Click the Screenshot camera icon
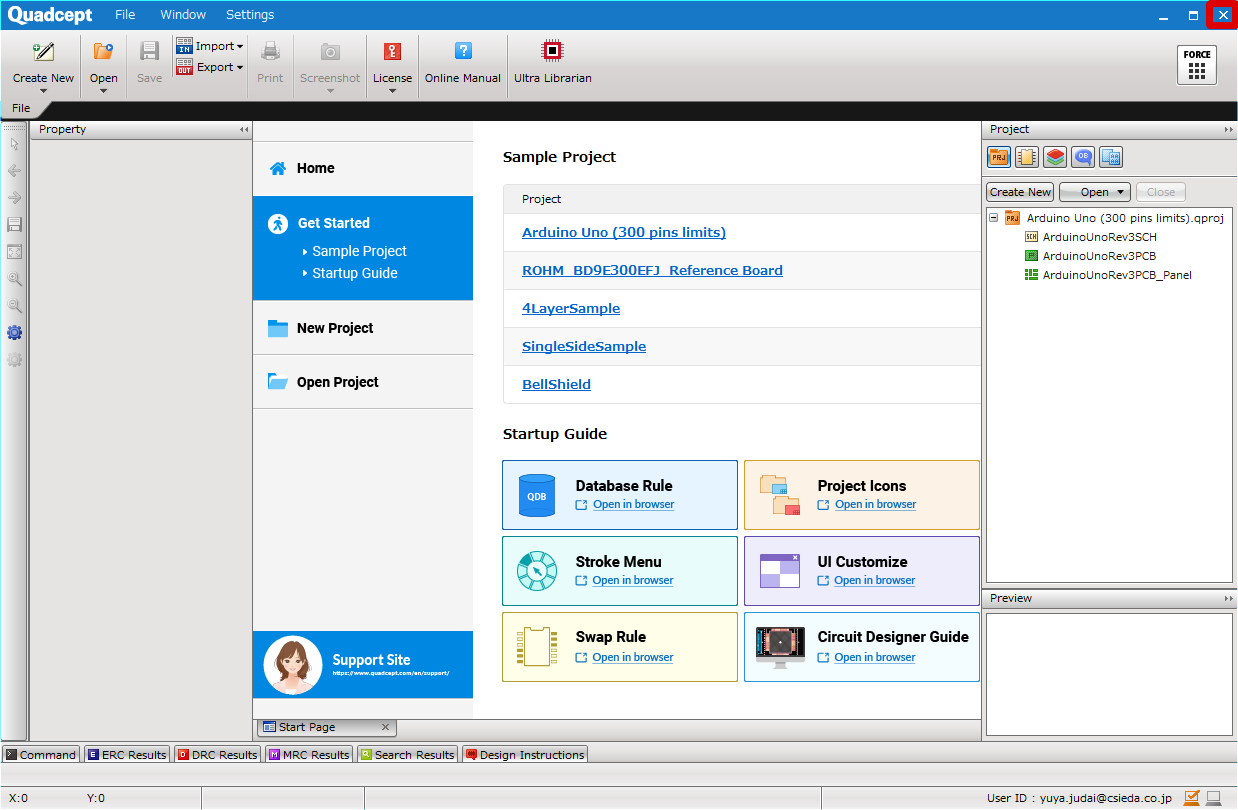The image size is (1238, 810). (x=330, y=52)
